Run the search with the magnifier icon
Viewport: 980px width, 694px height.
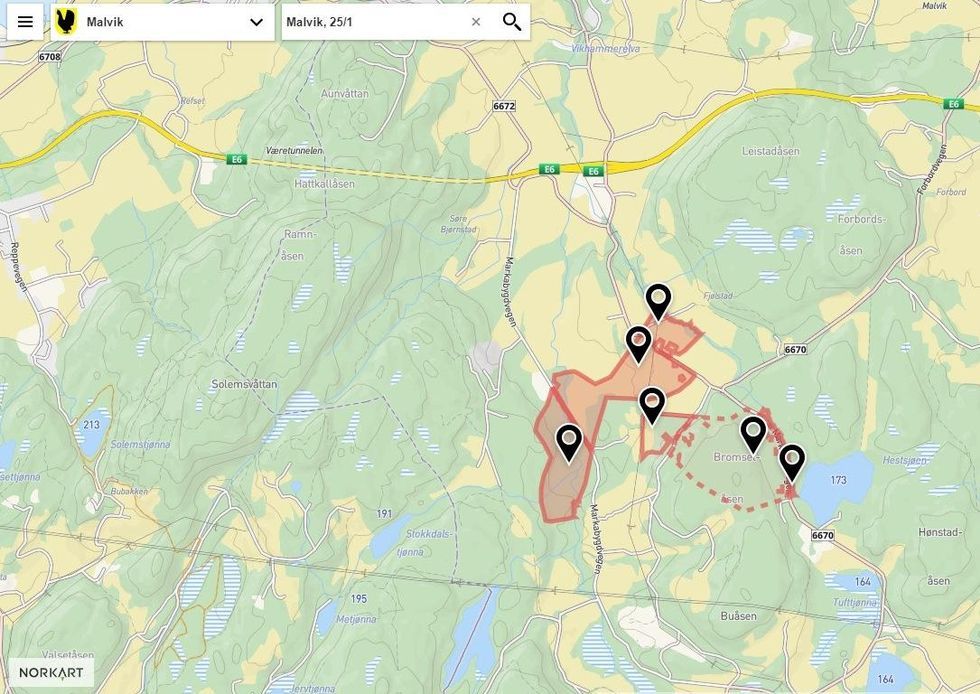(510, 20)
